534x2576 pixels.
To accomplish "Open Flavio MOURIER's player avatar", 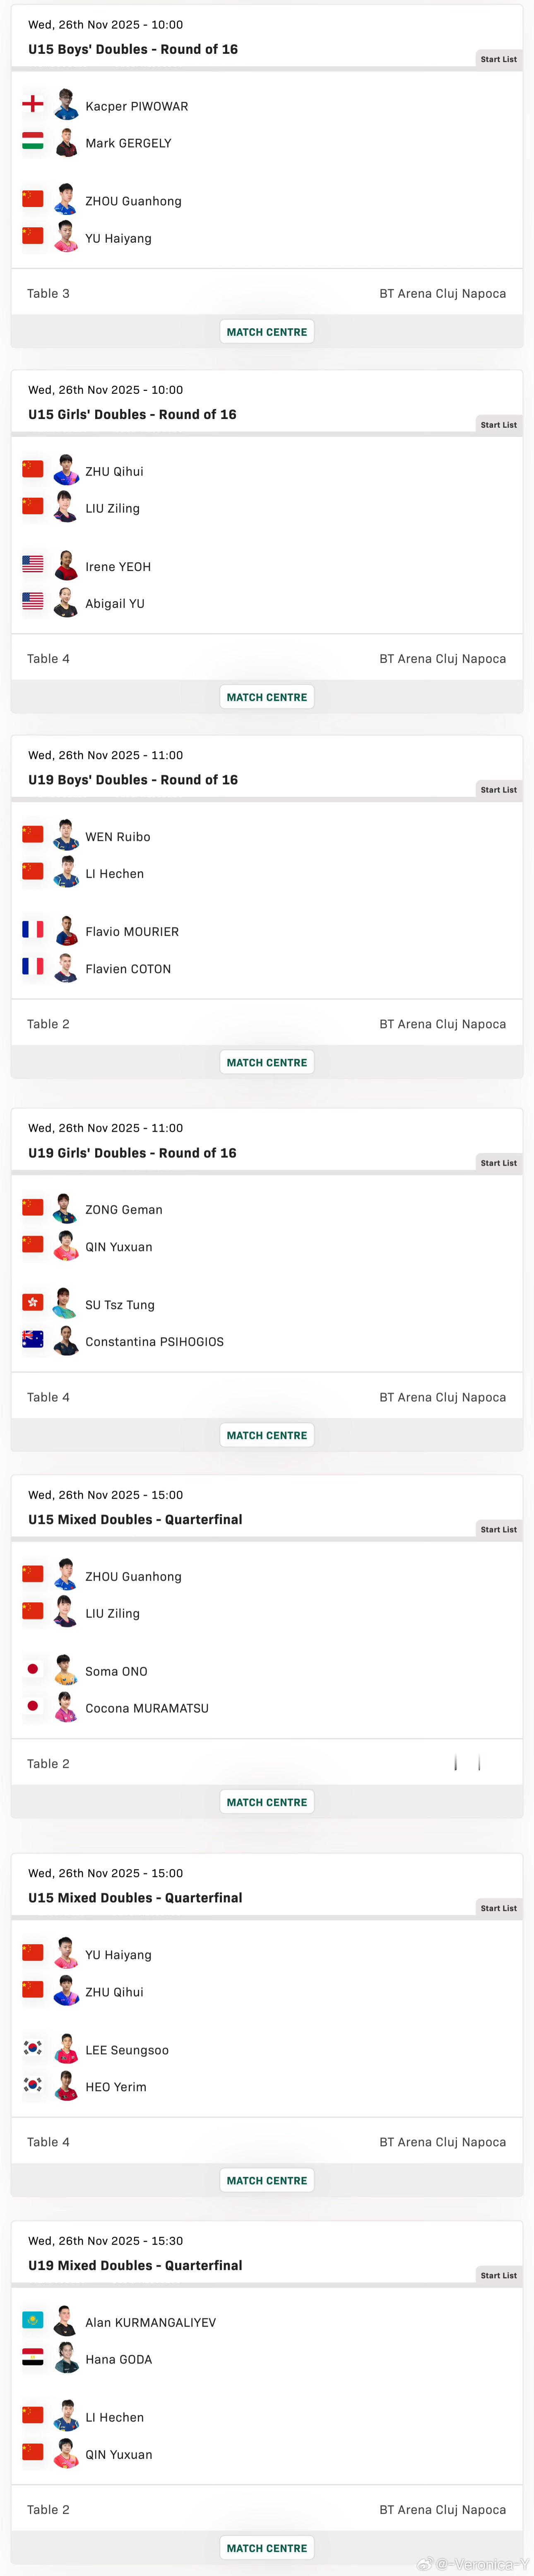I will point(66,931).
